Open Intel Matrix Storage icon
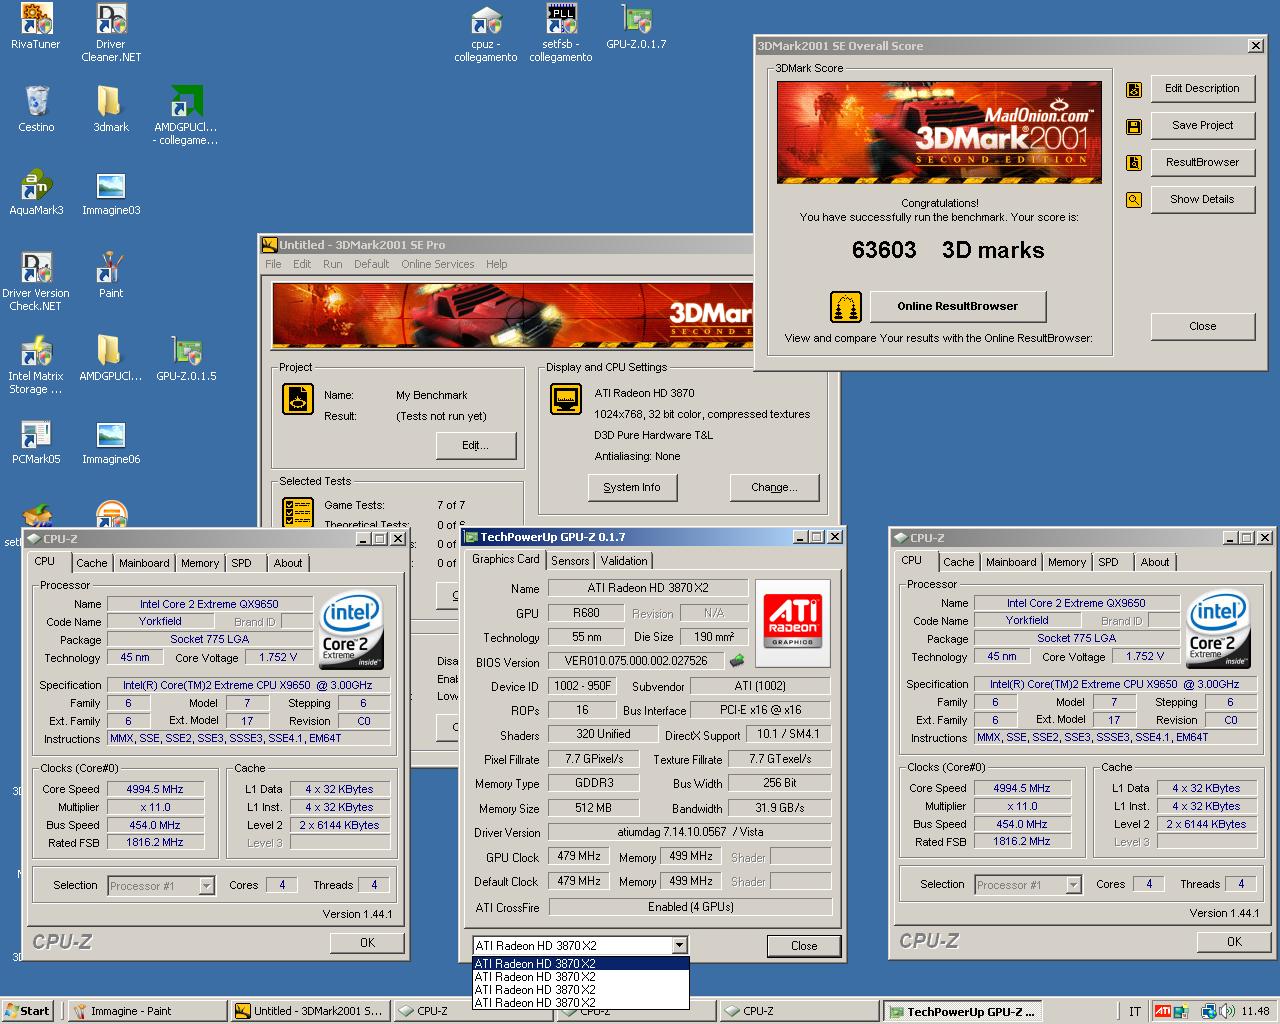The image size is (1280, 1024). click(x=36, y=351)
